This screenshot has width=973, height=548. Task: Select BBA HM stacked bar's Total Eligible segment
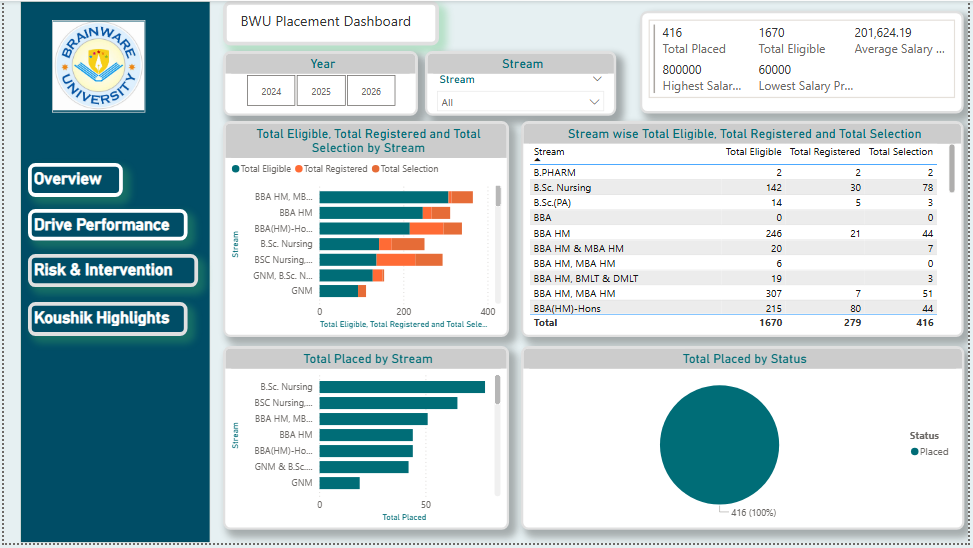click(370, 213)
